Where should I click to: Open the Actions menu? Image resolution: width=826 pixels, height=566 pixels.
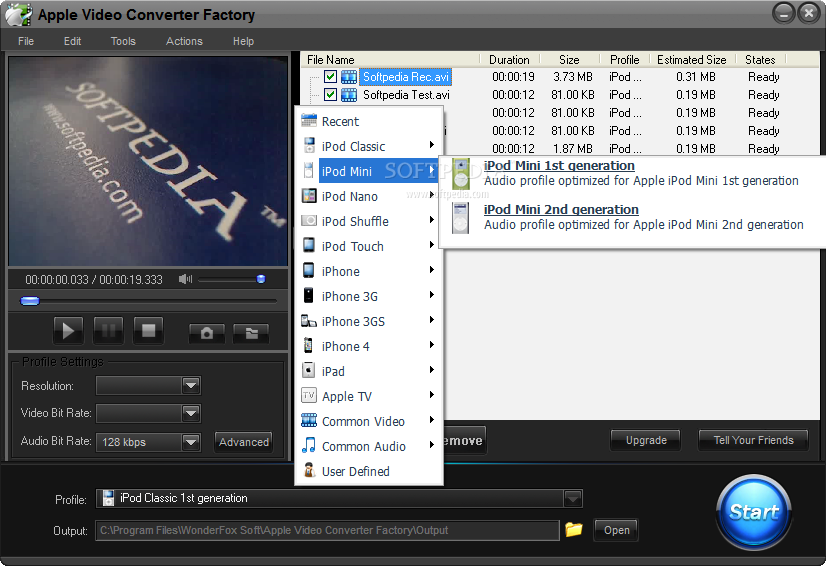tap(184, 41)
